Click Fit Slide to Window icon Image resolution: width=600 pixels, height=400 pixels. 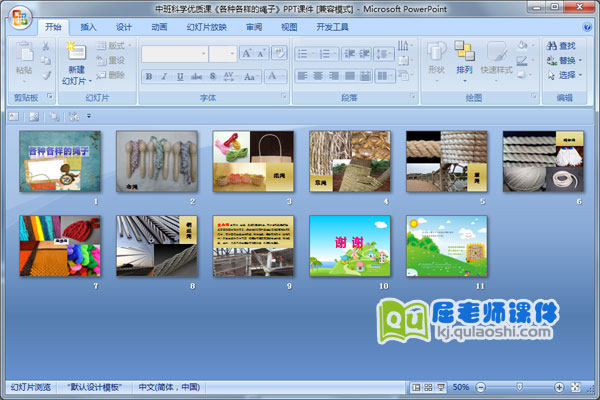point(576,387)
